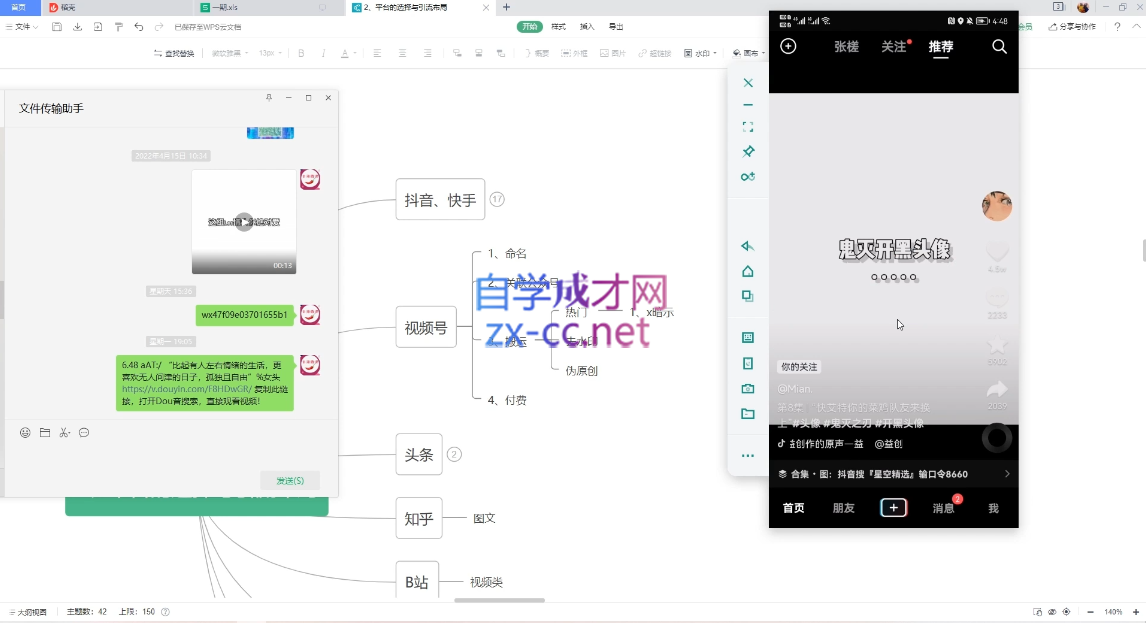The image size is (1146, 623).
Task: Open emoji picker in chat input
Action: [25, 433]
